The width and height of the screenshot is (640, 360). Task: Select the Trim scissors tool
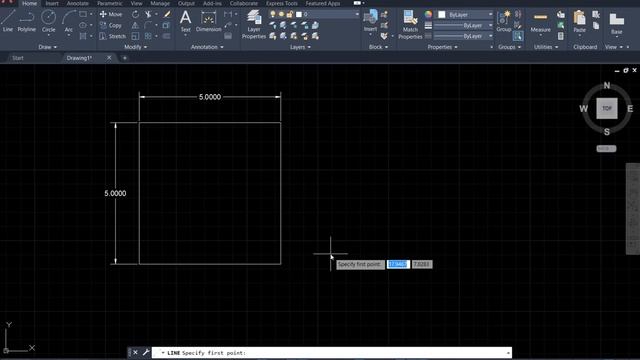pyautogui.click(x=148, y=14)
